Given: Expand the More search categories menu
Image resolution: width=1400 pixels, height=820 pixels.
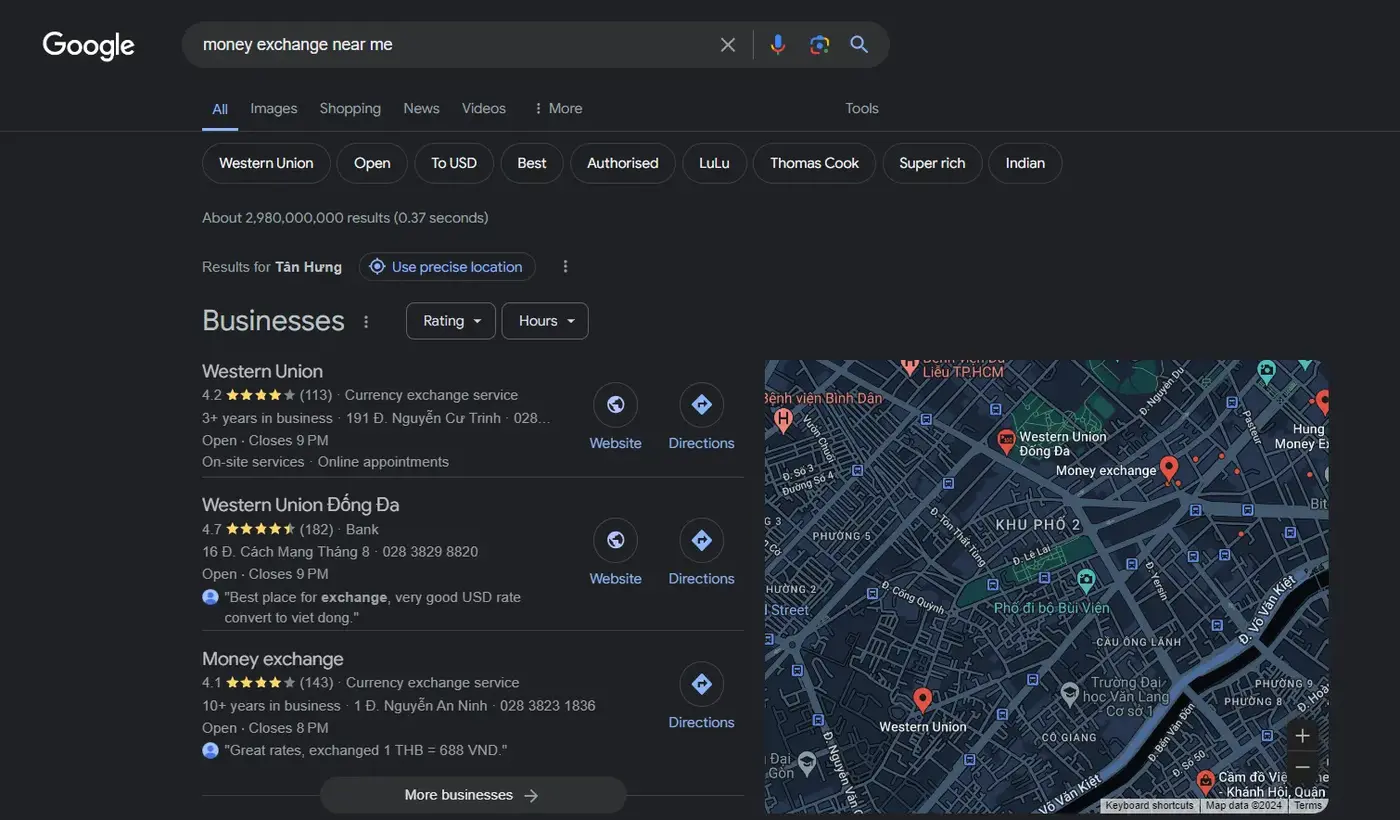Looking at the screenshot, I should (558, 109).
